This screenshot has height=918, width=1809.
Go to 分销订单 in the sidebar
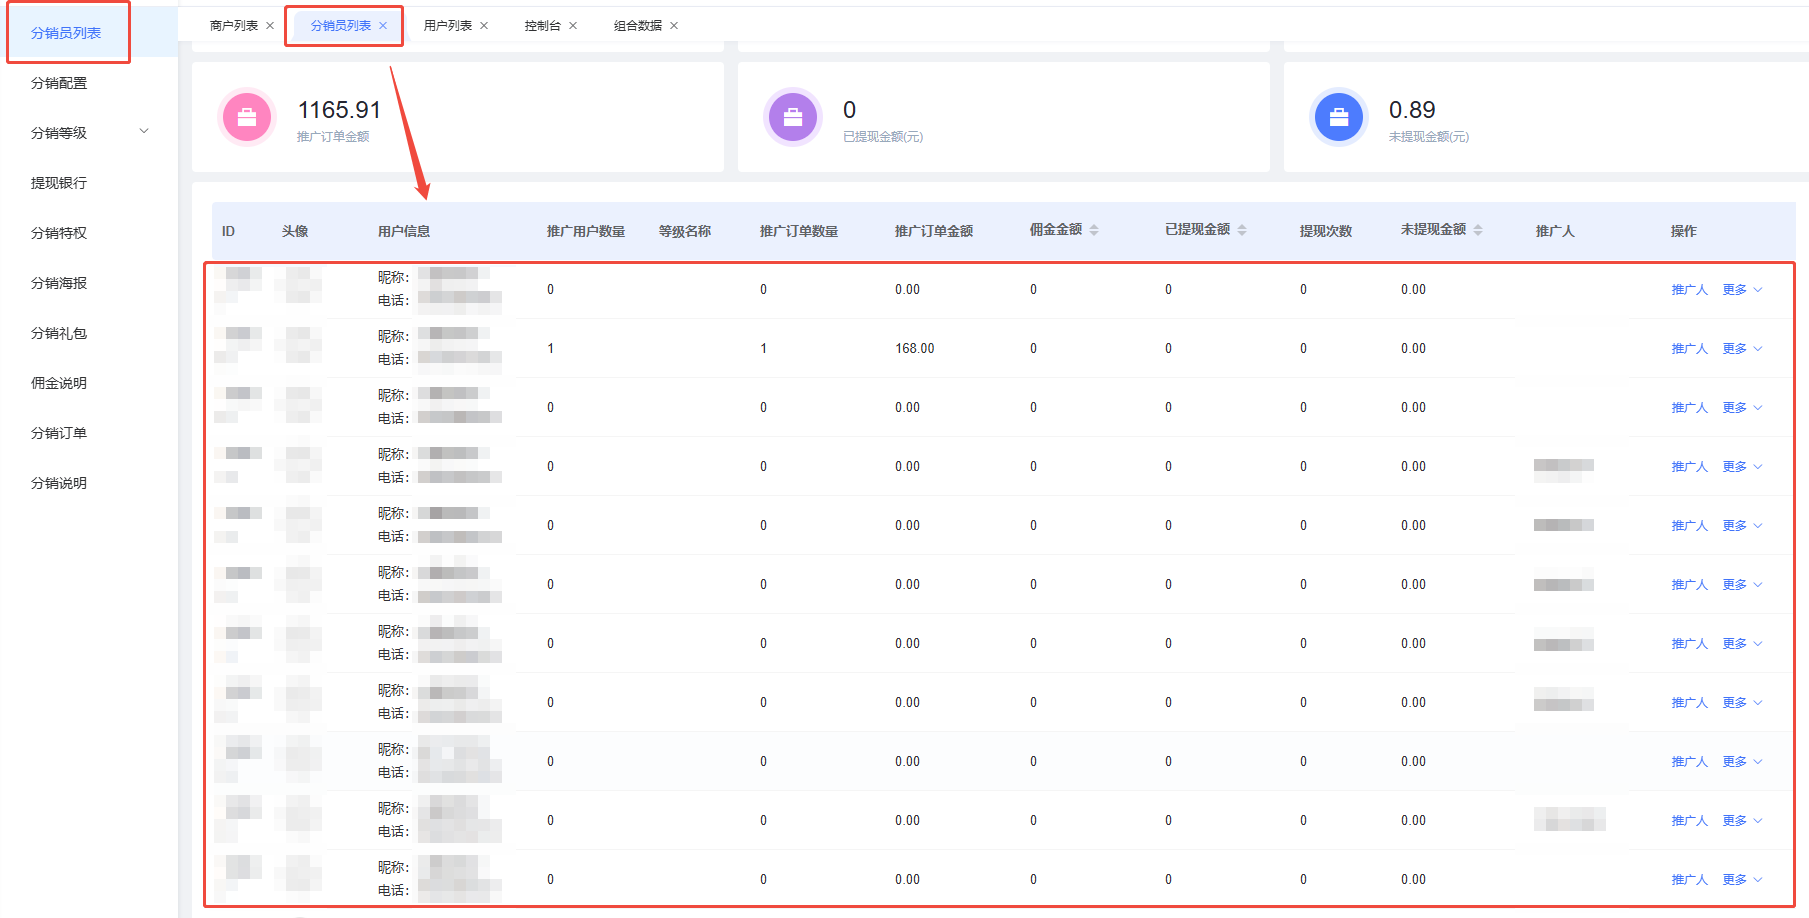pyautogui.click(x=59, y=433)
